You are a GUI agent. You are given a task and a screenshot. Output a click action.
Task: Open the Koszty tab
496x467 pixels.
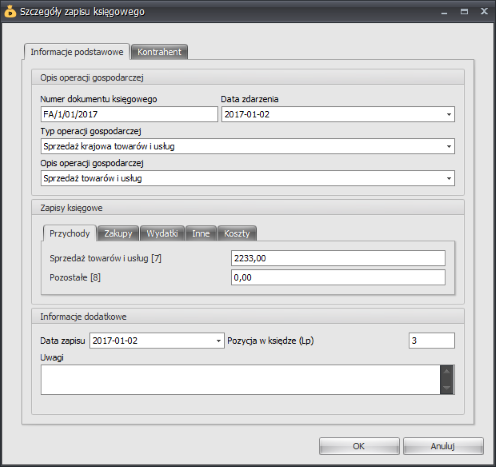point(237,233)
